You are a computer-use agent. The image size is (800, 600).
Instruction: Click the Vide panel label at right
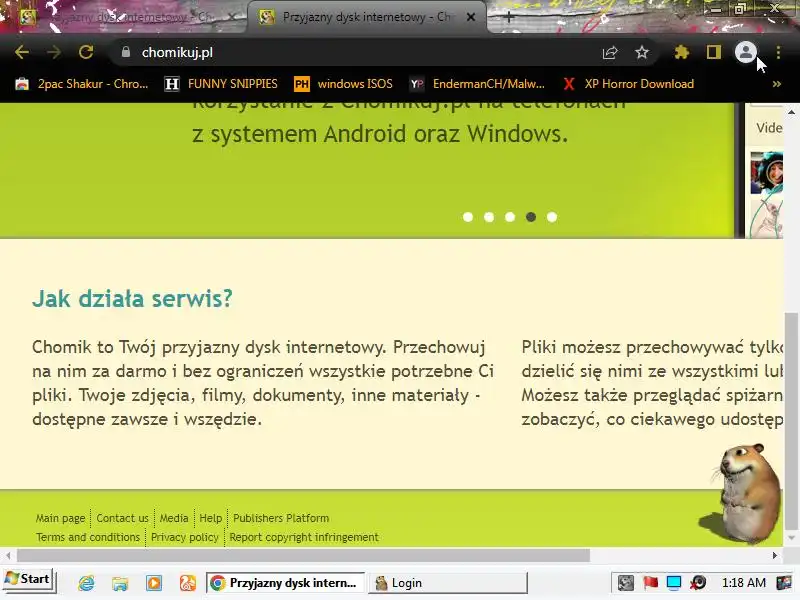point(769,128)
